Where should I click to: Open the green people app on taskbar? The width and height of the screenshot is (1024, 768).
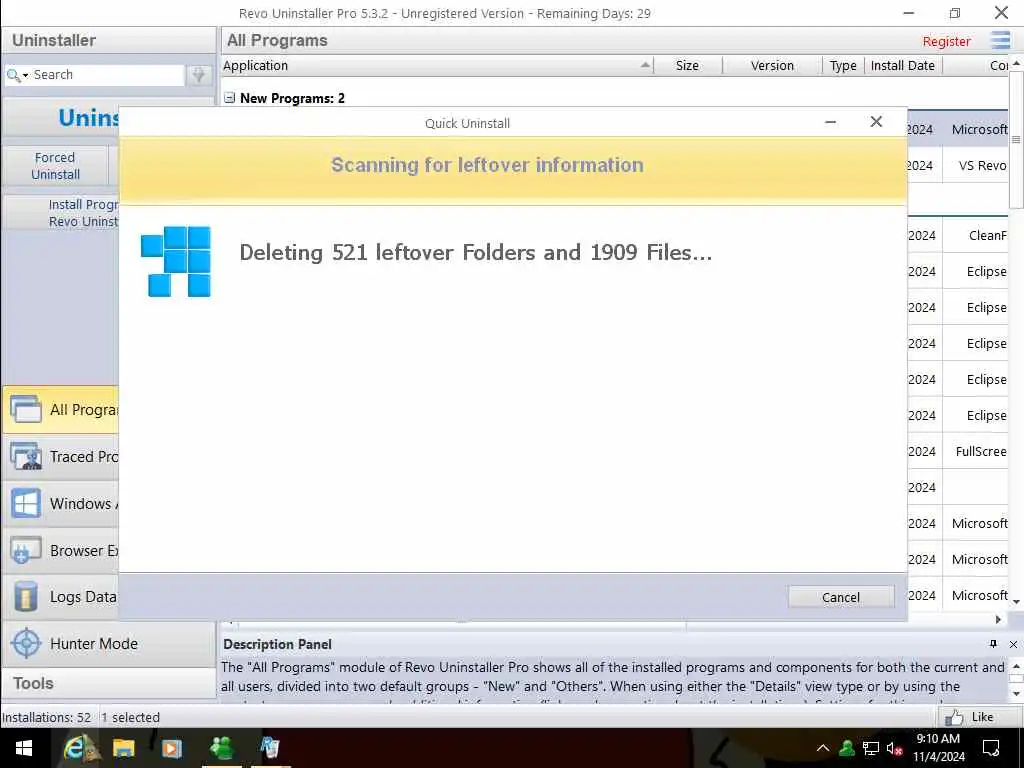(221, 748)
